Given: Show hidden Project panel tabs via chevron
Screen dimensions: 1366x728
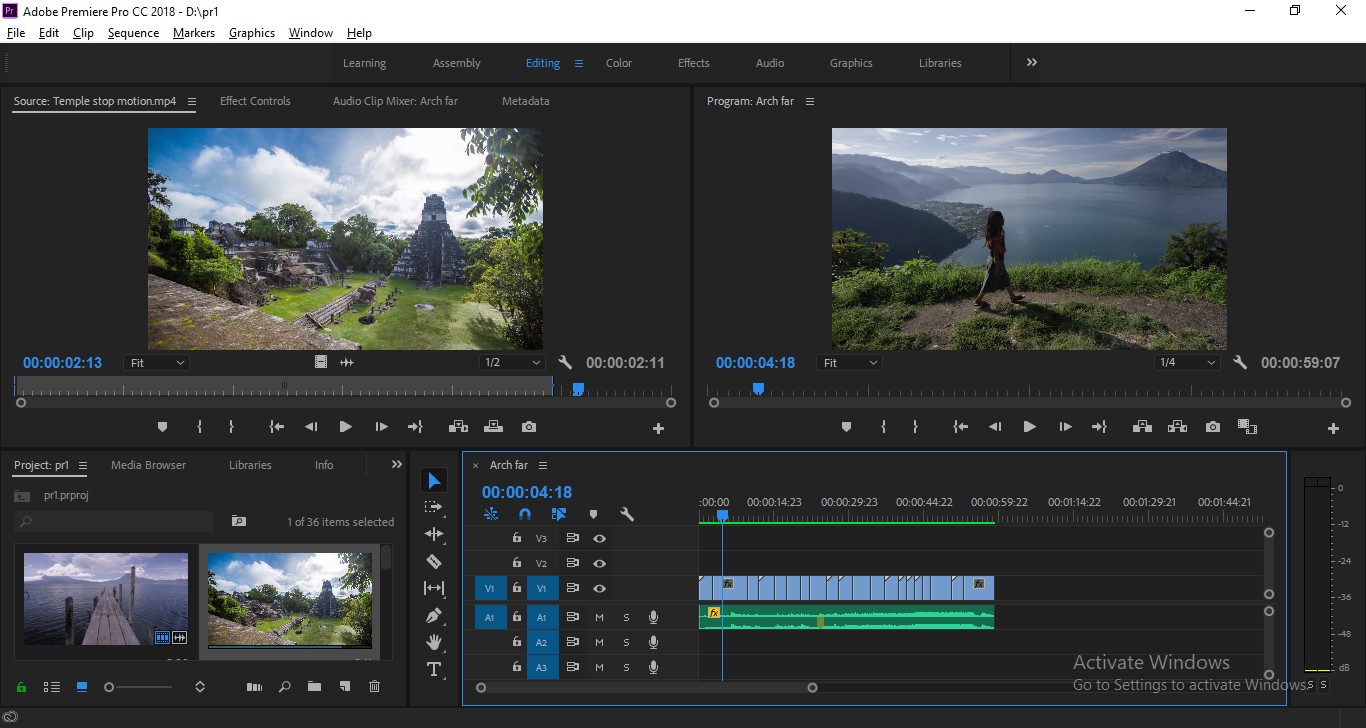Looking at the screenshot, I should (397, 465).
